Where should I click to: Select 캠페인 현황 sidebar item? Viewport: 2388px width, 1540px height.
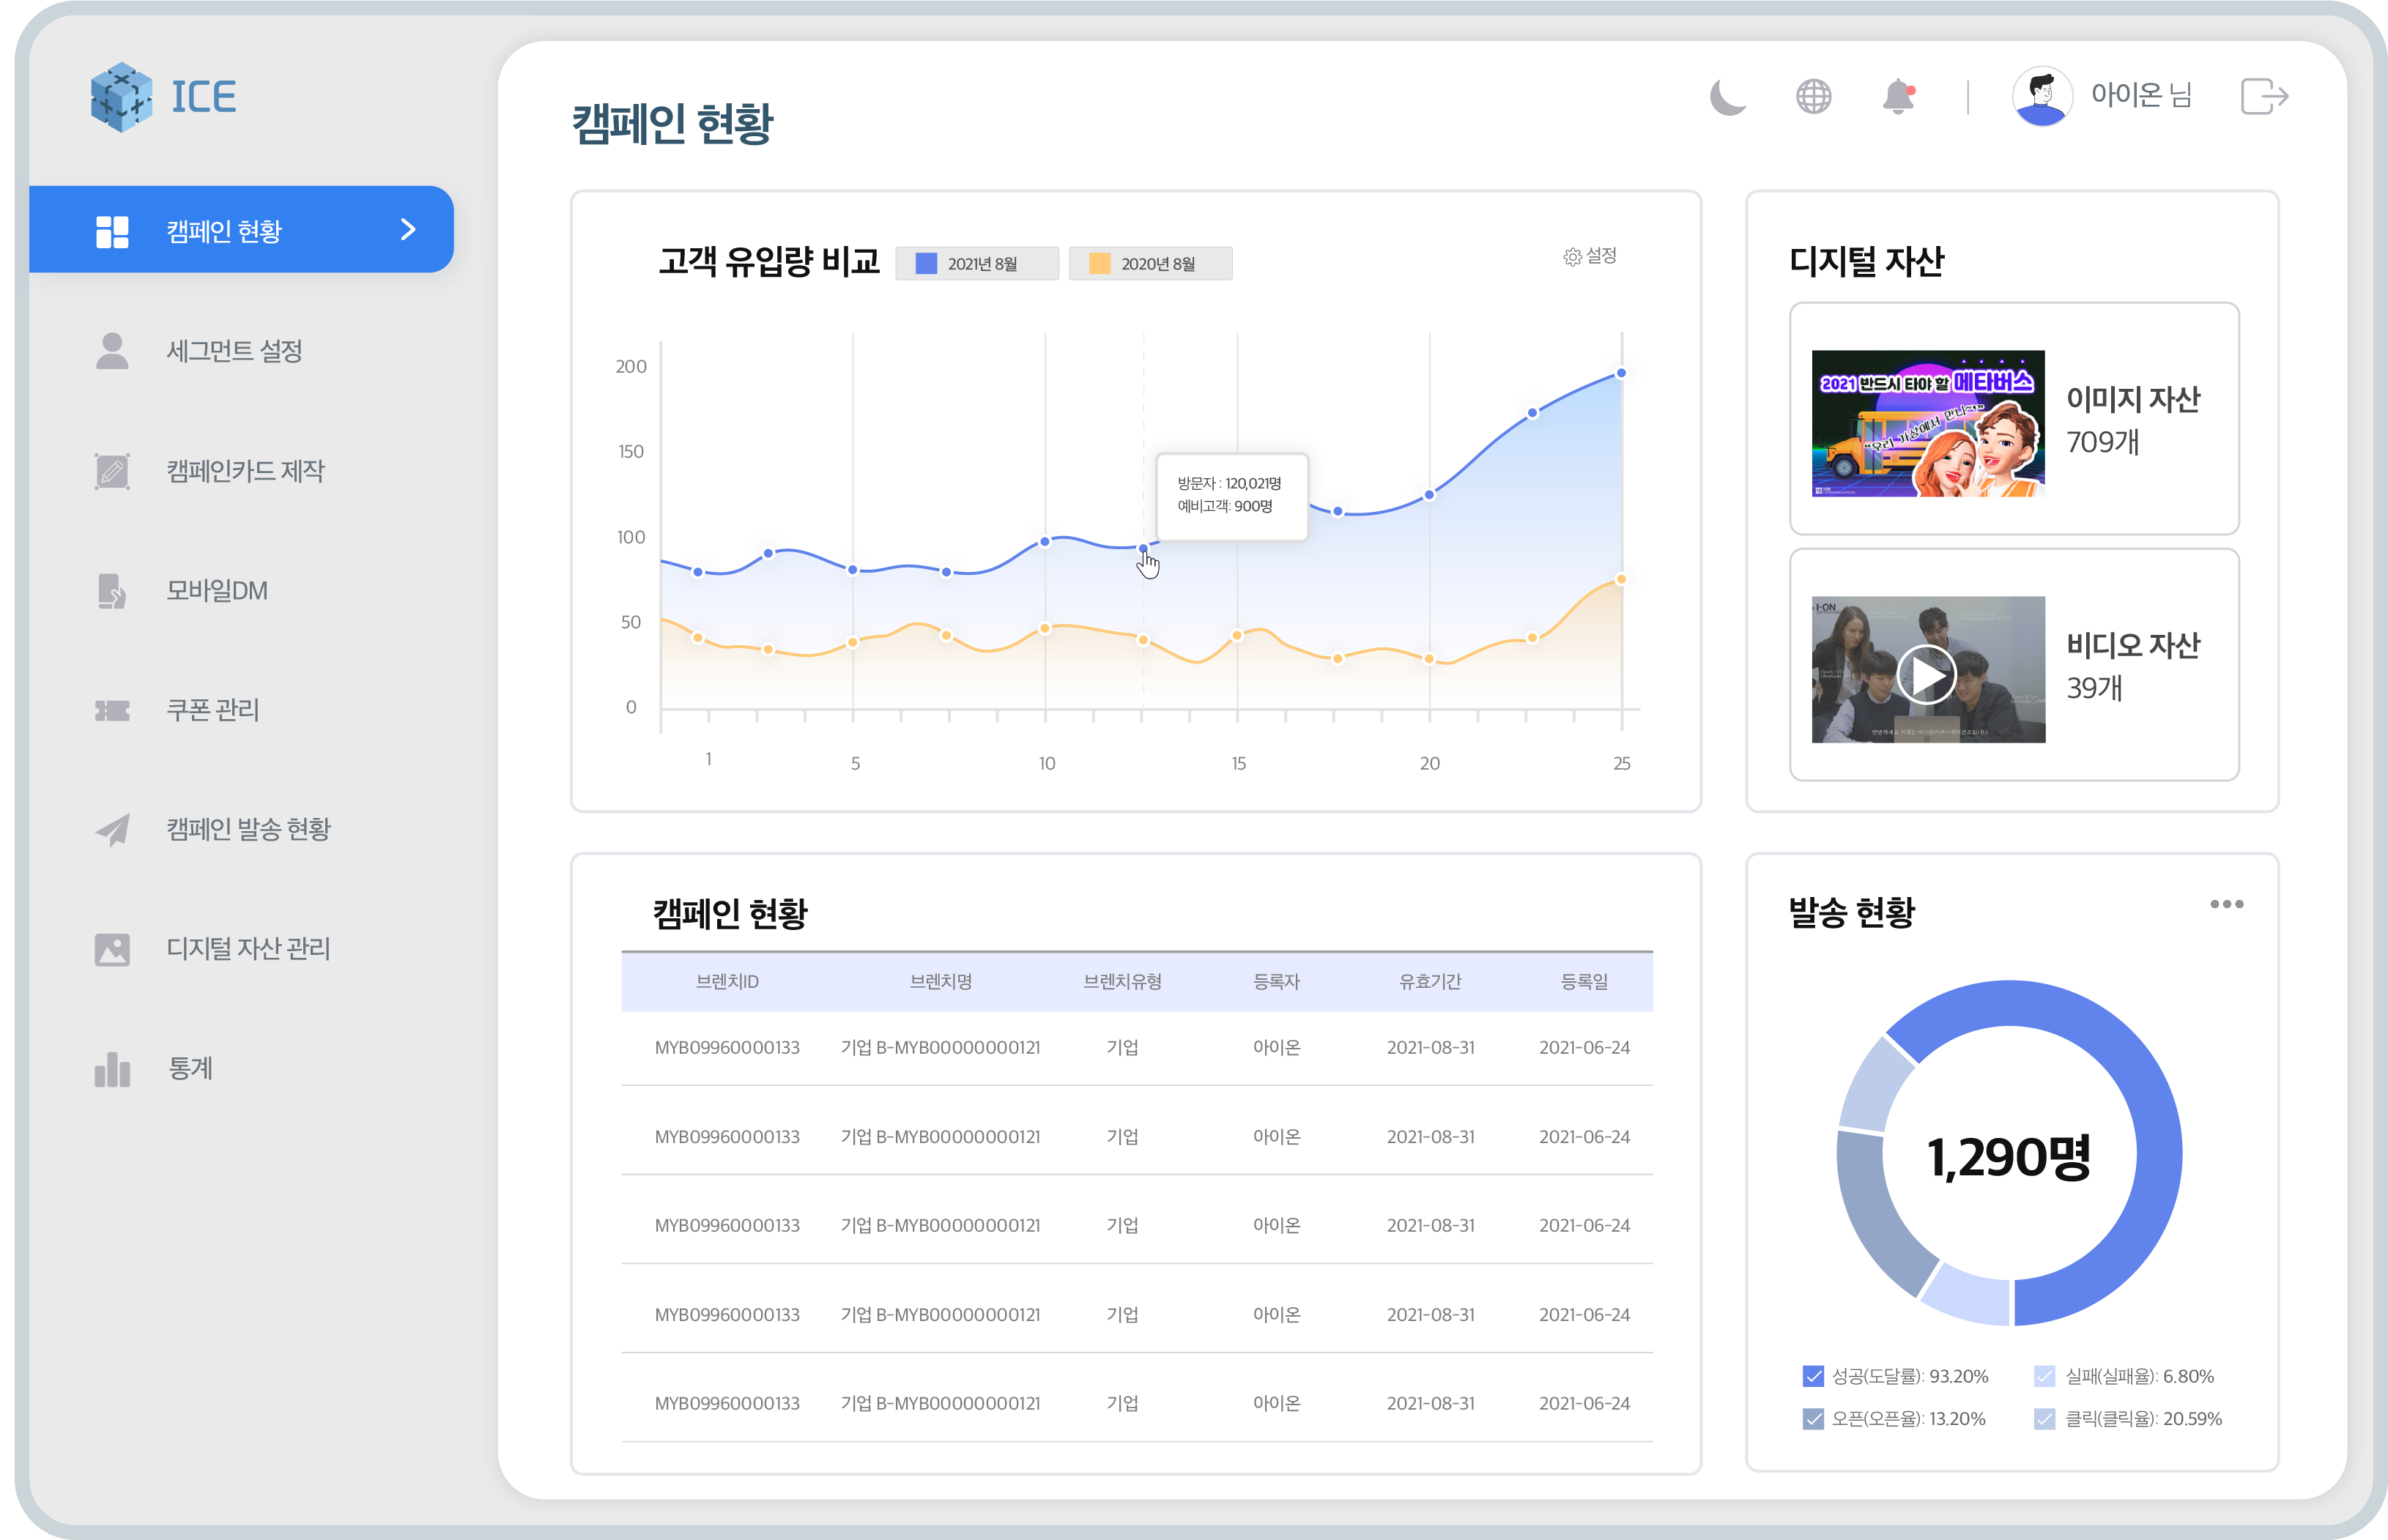241,229
